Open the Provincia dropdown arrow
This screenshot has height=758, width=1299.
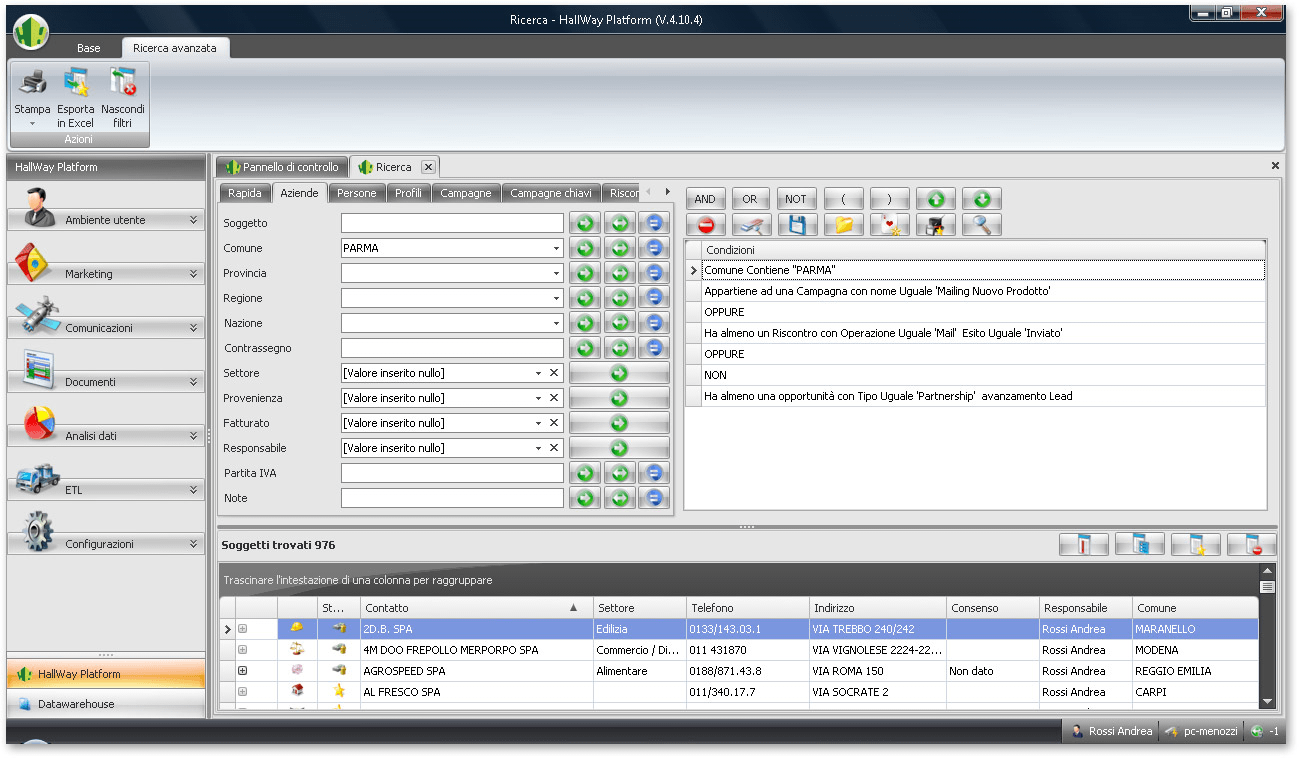tap(556, 273)
